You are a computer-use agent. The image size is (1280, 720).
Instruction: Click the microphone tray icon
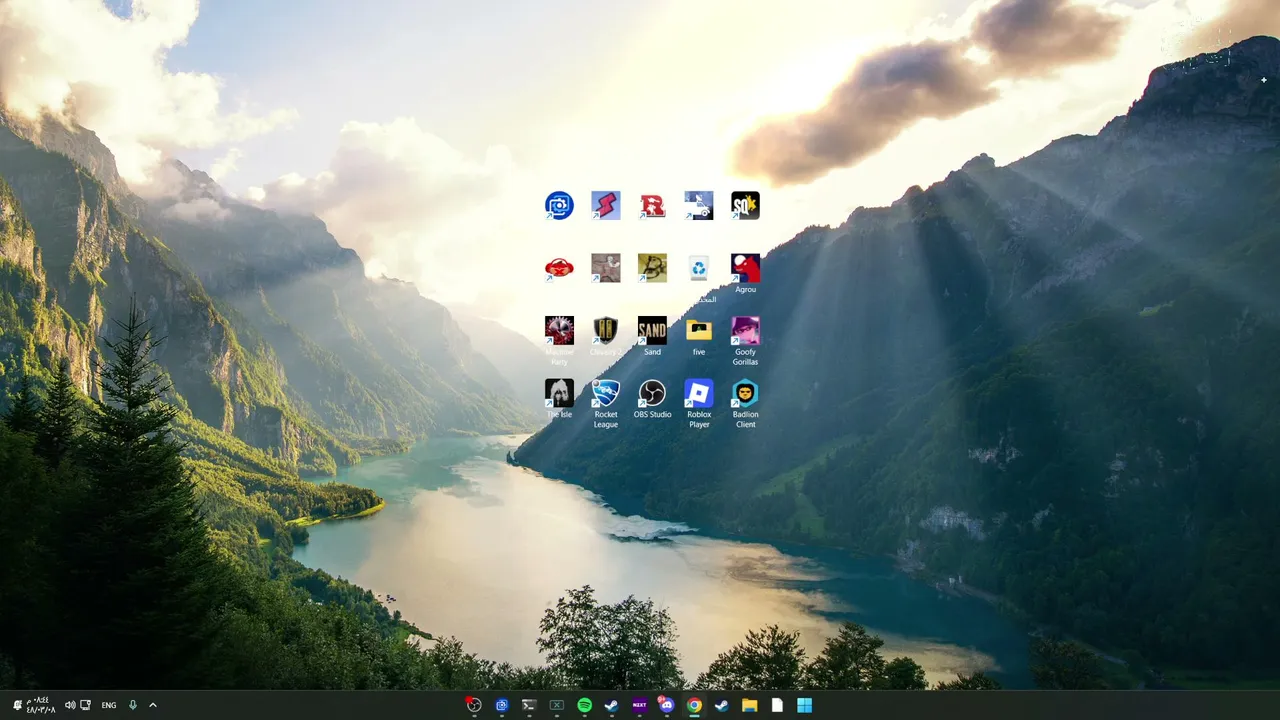pos(132,705)
